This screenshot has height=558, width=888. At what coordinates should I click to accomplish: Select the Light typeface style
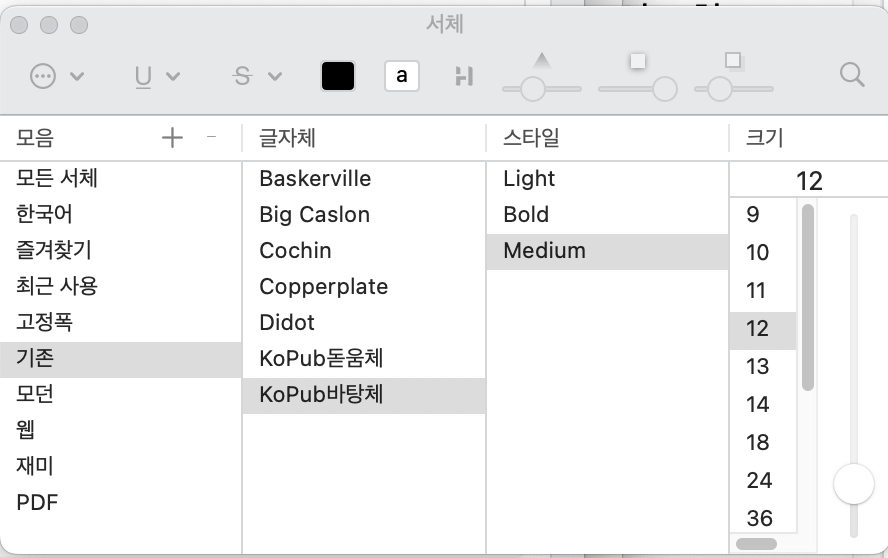coord(607,178)
